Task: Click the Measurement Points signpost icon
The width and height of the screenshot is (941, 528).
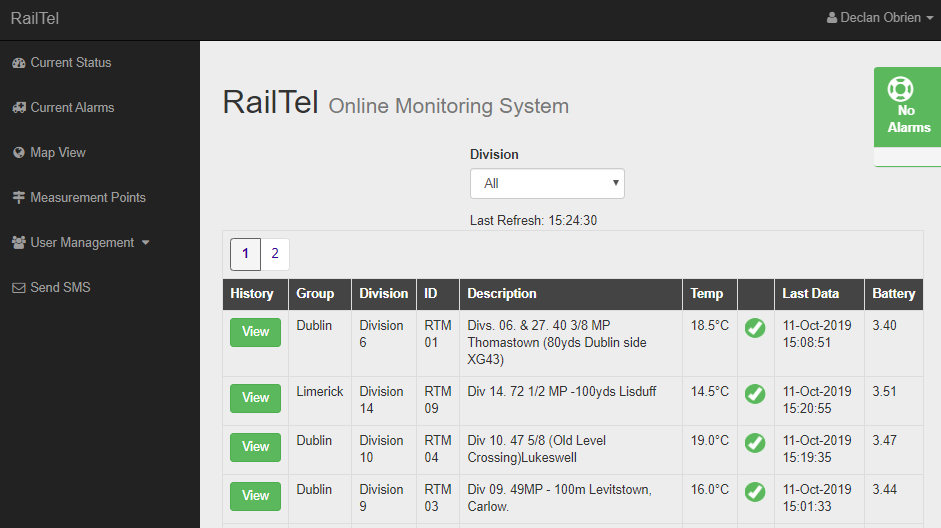Action: [x=18, y=198]
